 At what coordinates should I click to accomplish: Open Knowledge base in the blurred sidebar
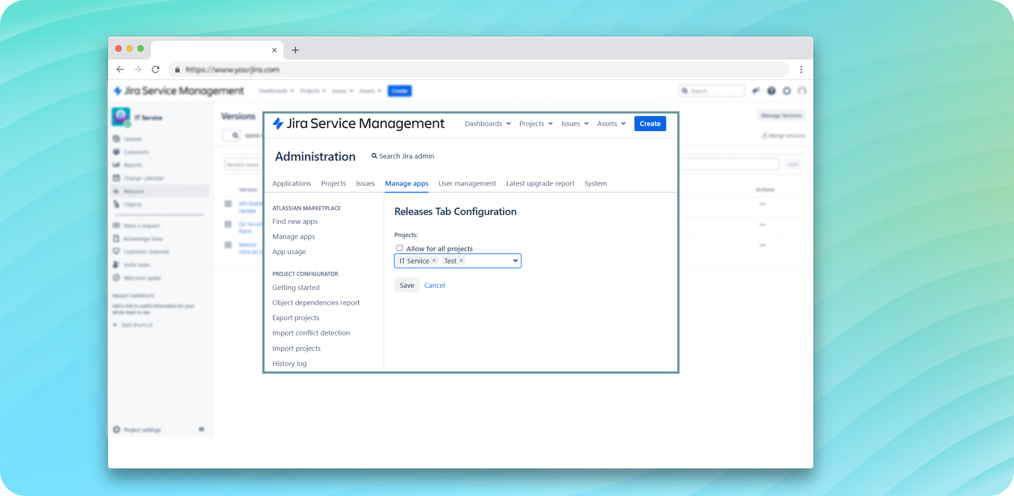tap(137, 239)
